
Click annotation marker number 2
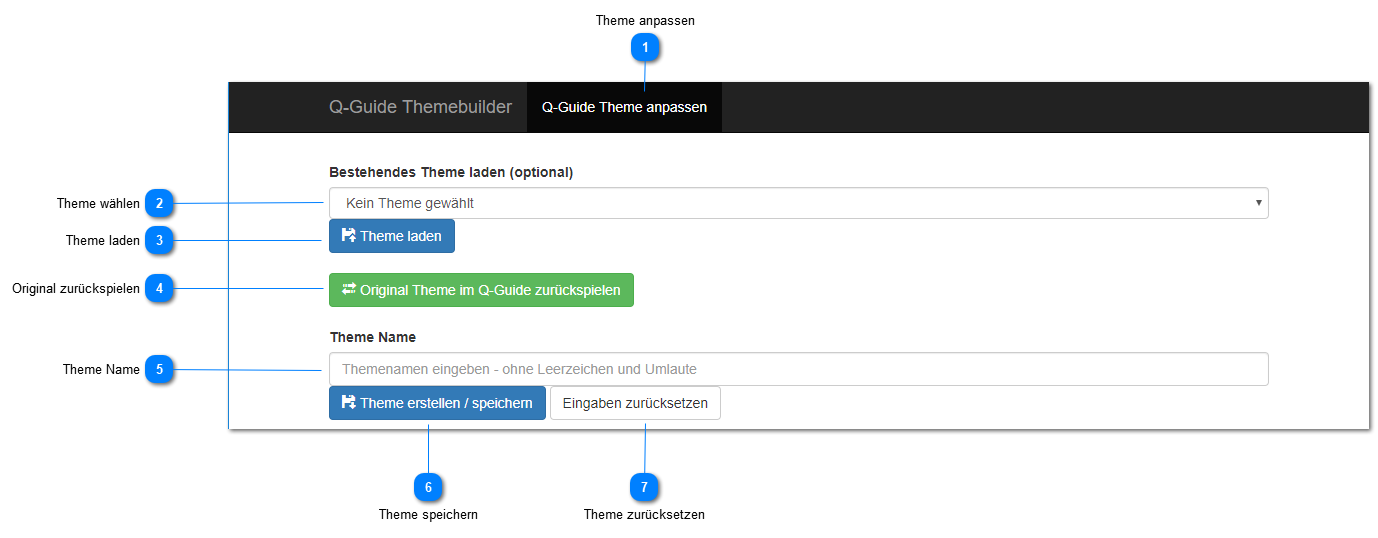coord(158,203)
